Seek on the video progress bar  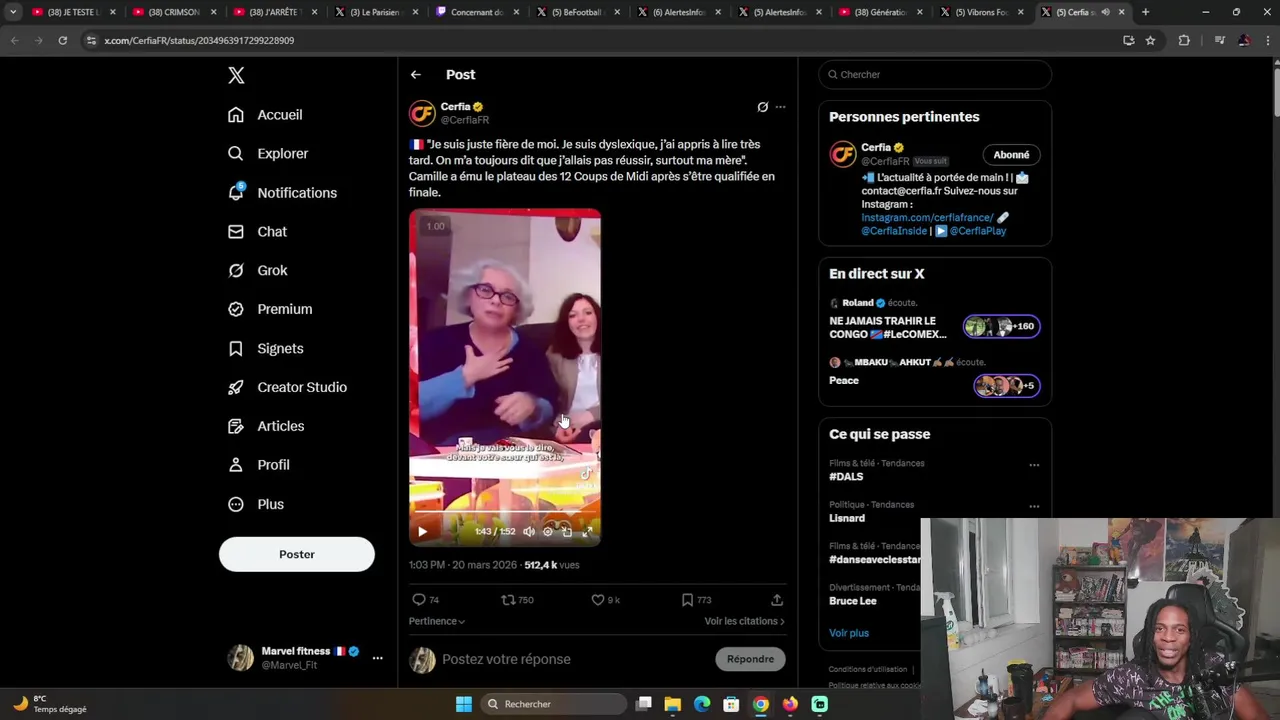505,513
